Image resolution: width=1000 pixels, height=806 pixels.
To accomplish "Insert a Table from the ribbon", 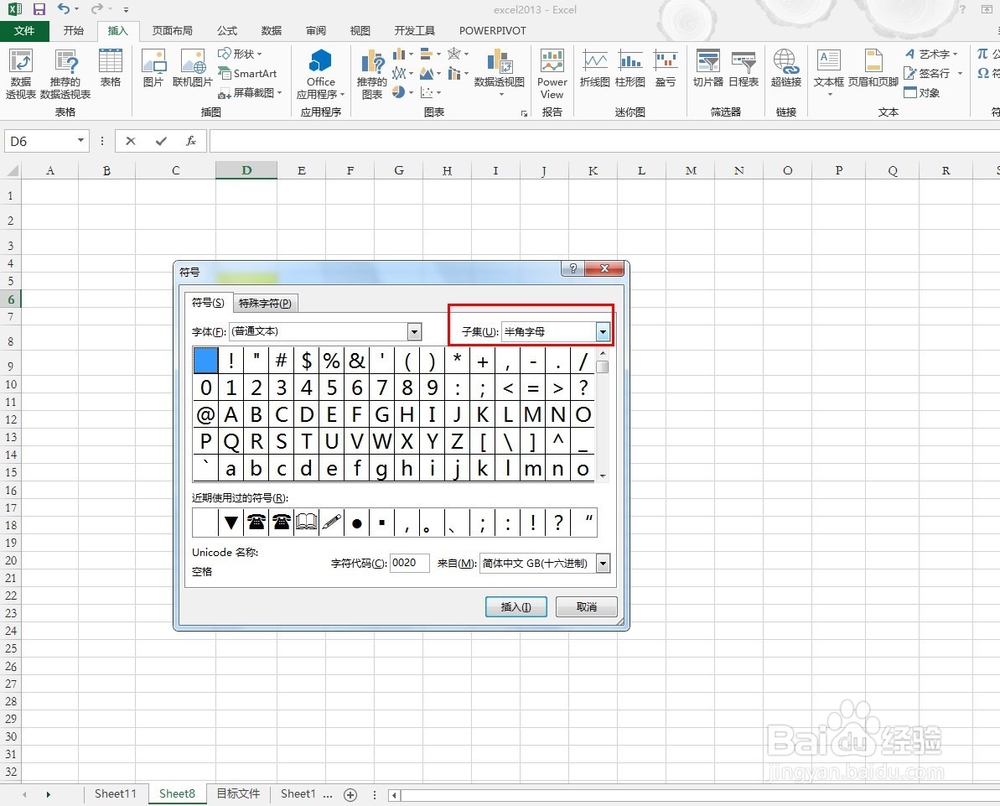I will 110,68.
